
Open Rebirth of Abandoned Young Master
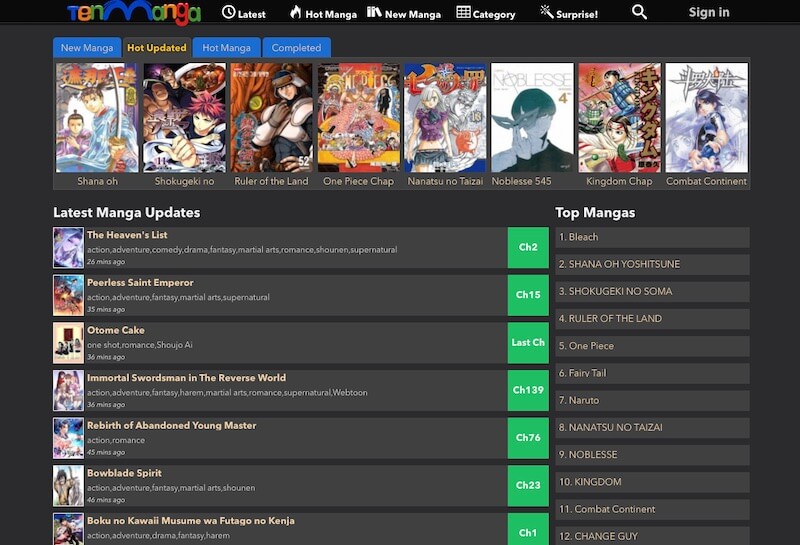[171, 425]
